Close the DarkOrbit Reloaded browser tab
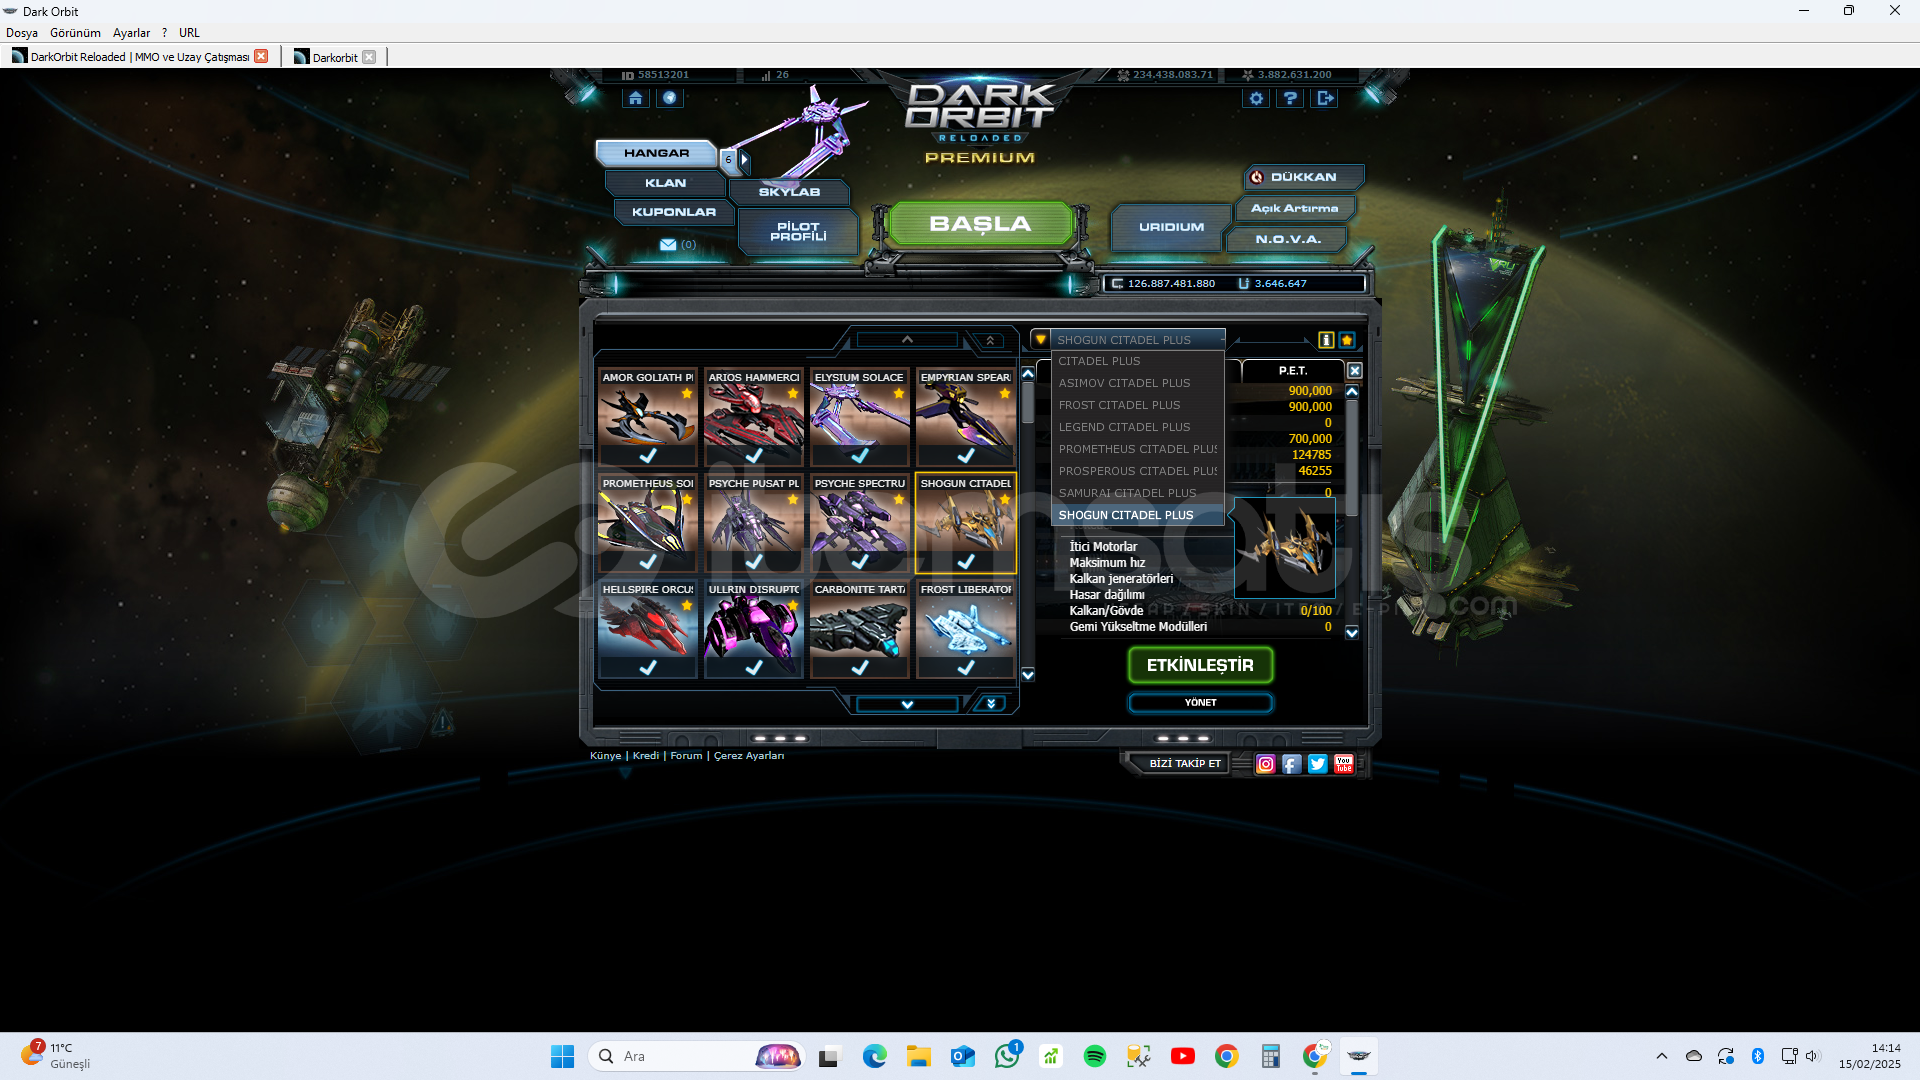 (x=261, y=56)
